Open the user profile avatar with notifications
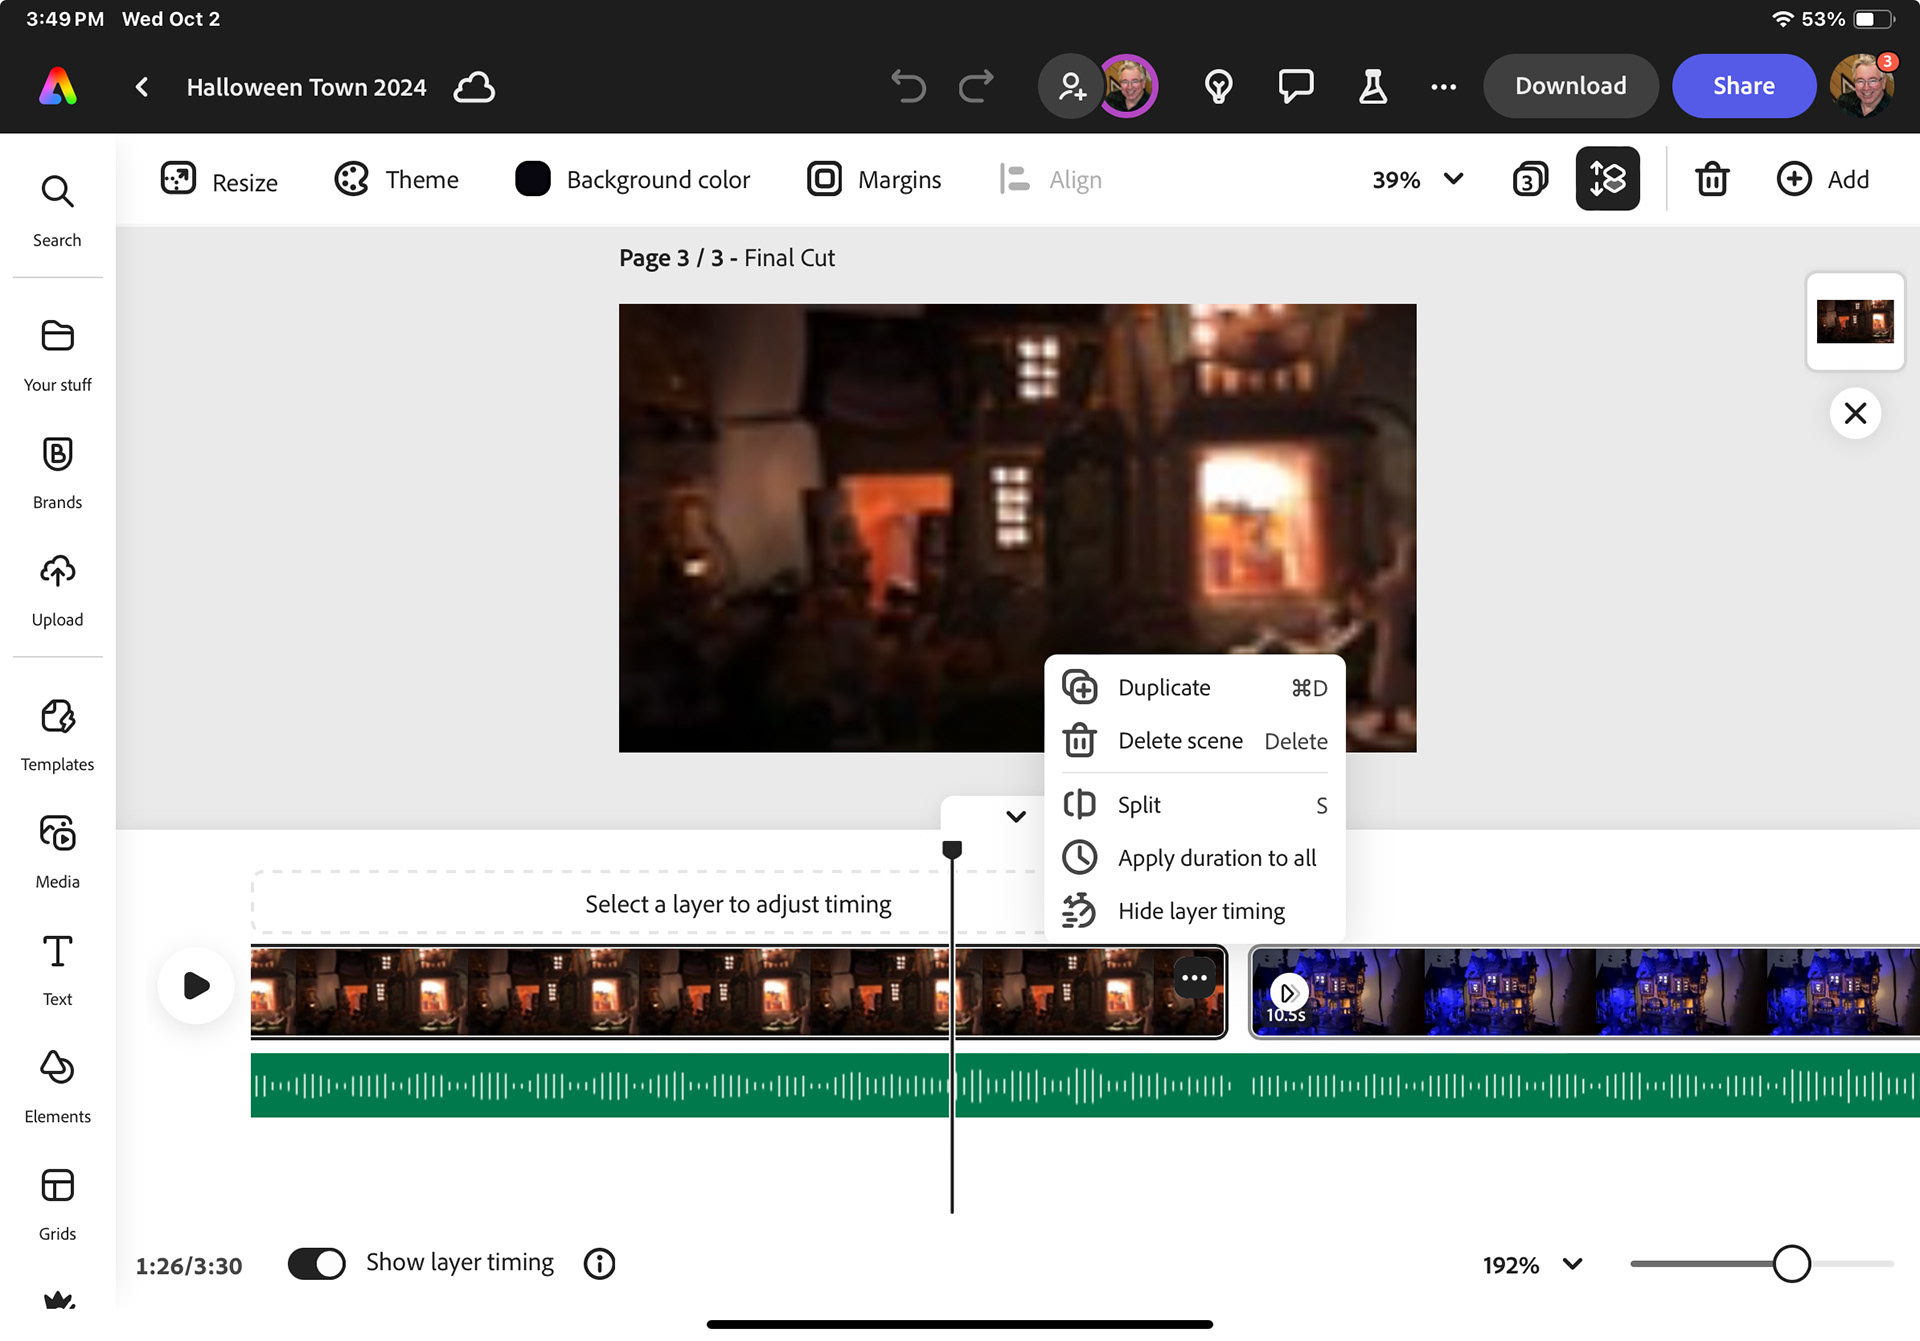The image size is (1920, 1341). [1862, 86]
